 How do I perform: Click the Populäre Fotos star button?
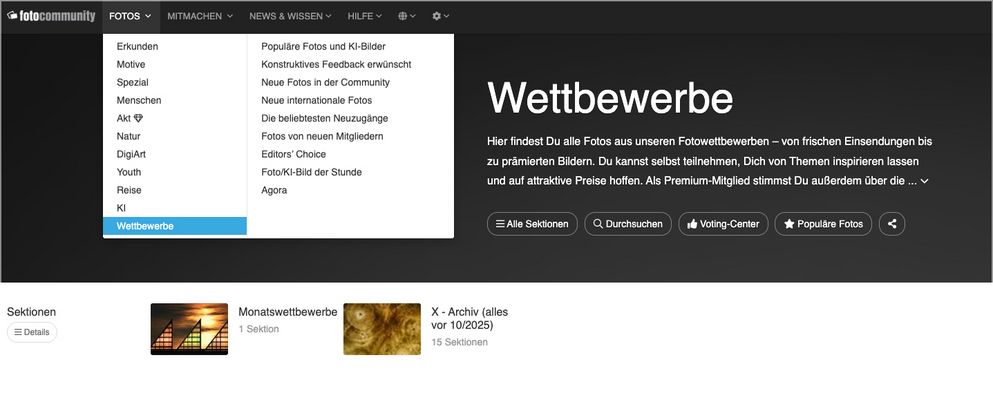(x=823, y=223)
